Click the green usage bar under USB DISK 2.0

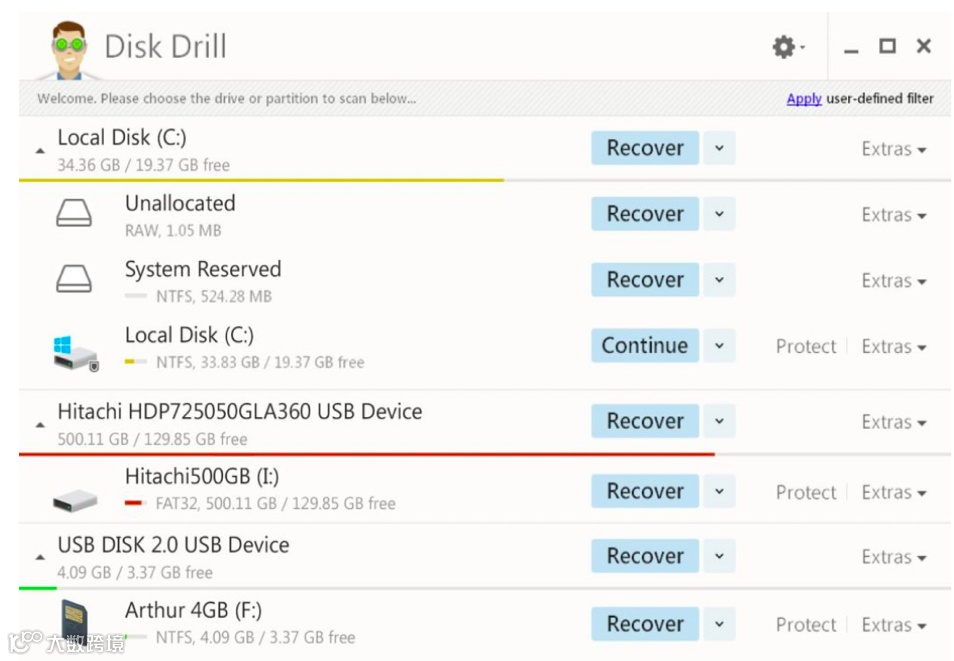coord(38,588)
